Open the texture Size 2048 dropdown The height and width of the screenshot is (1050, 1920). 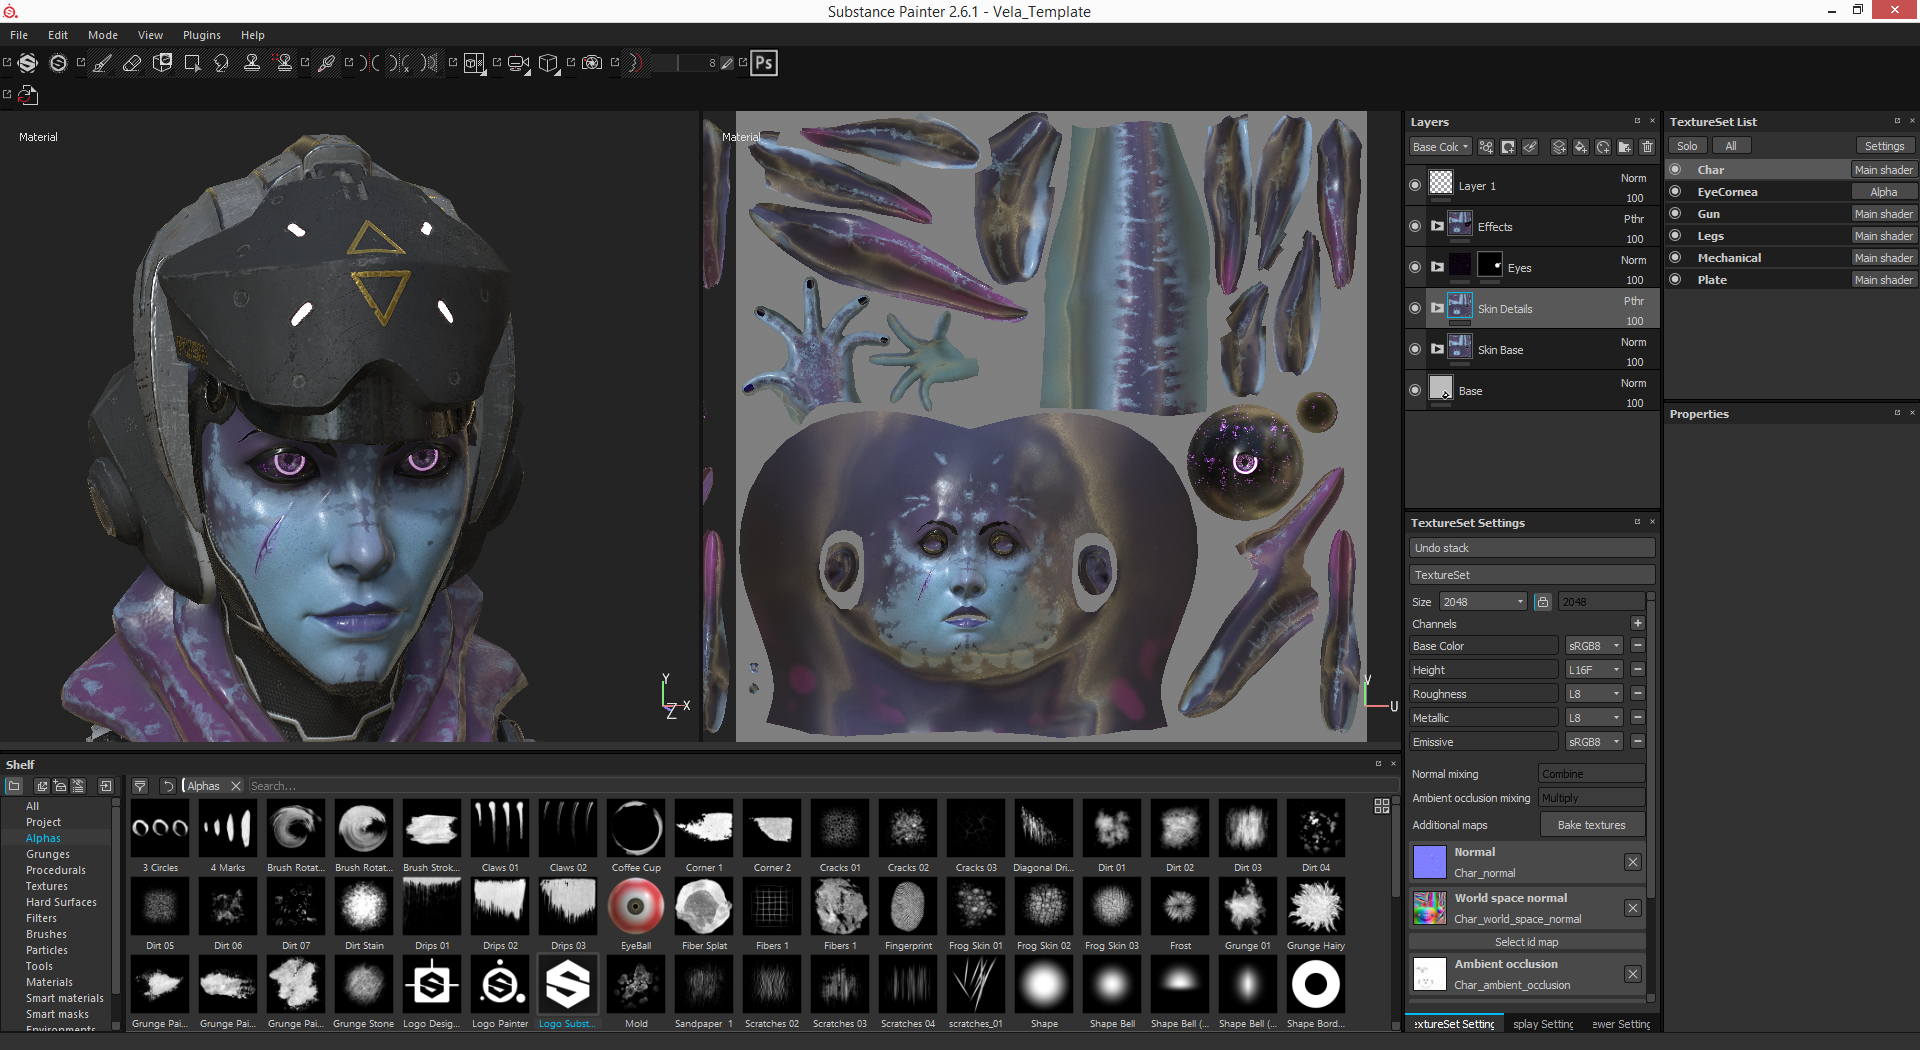coord(1483,602)
